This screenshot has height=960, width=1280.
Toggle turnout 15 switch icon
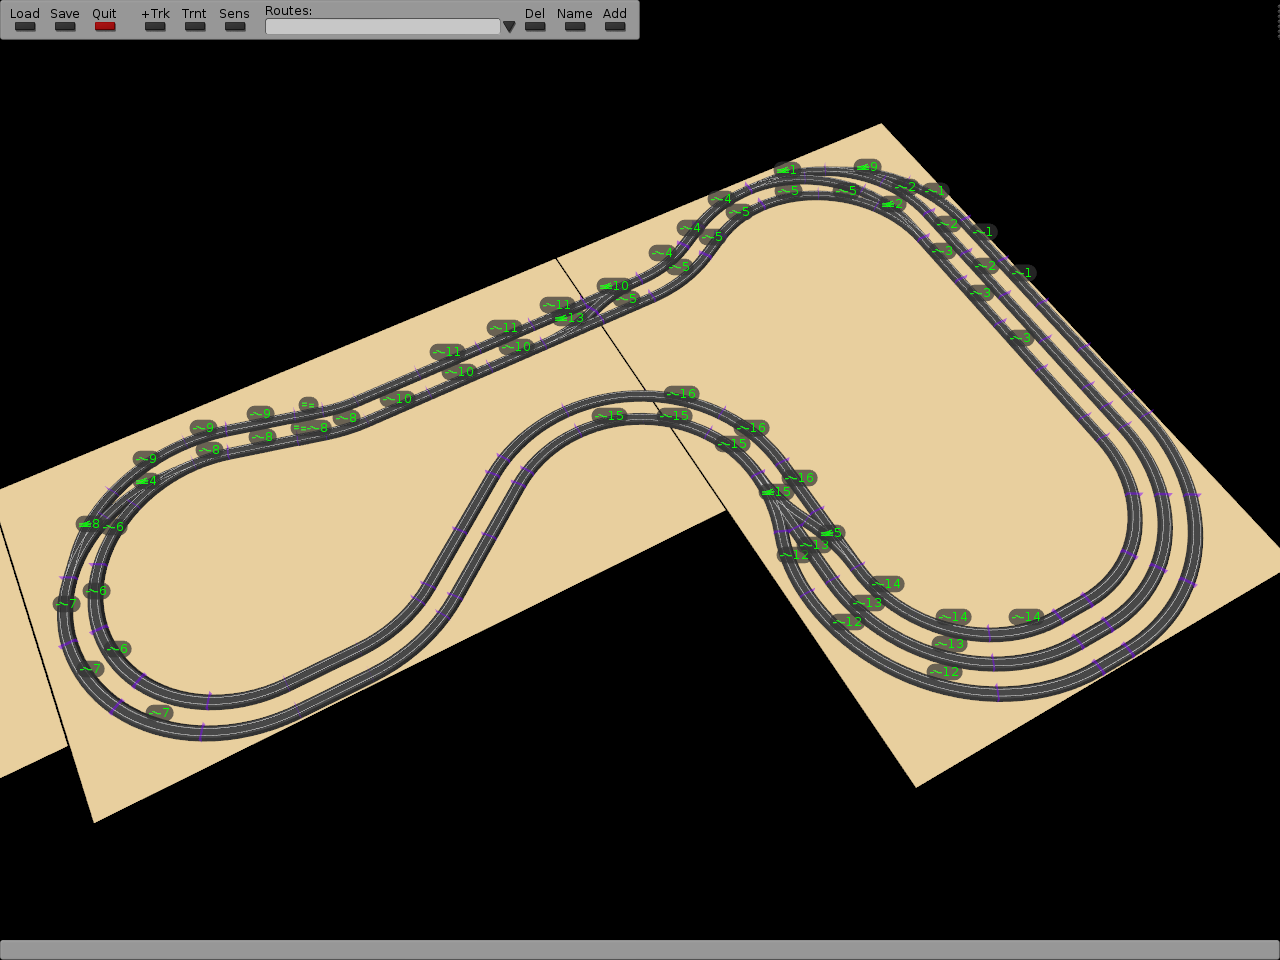775,492
